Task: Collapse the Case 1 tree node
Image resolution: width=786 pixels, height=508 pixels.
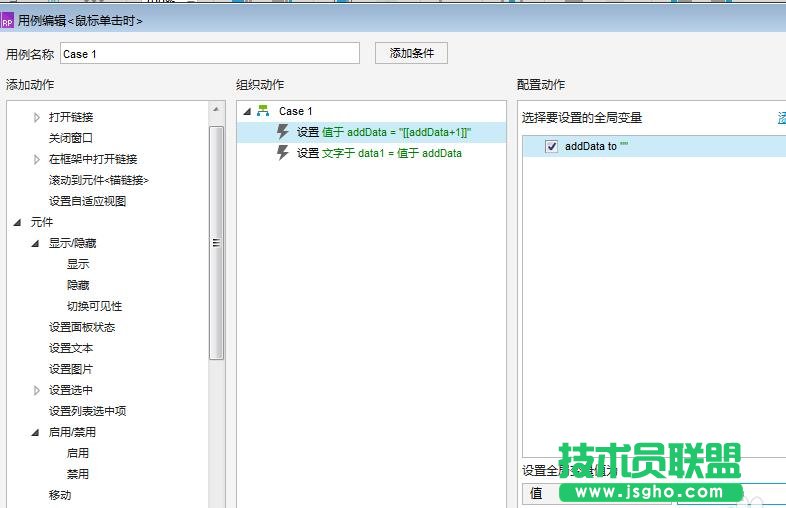Action: pyautogui.click(x=247, y=111)
